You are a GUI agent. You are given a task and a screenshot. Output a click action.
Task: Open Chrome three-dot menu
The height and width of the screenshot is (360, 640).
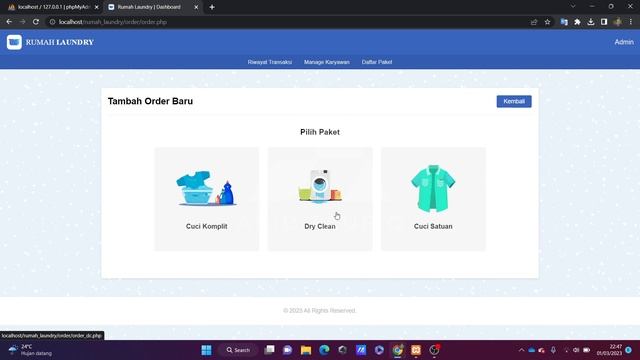[631, 22]
